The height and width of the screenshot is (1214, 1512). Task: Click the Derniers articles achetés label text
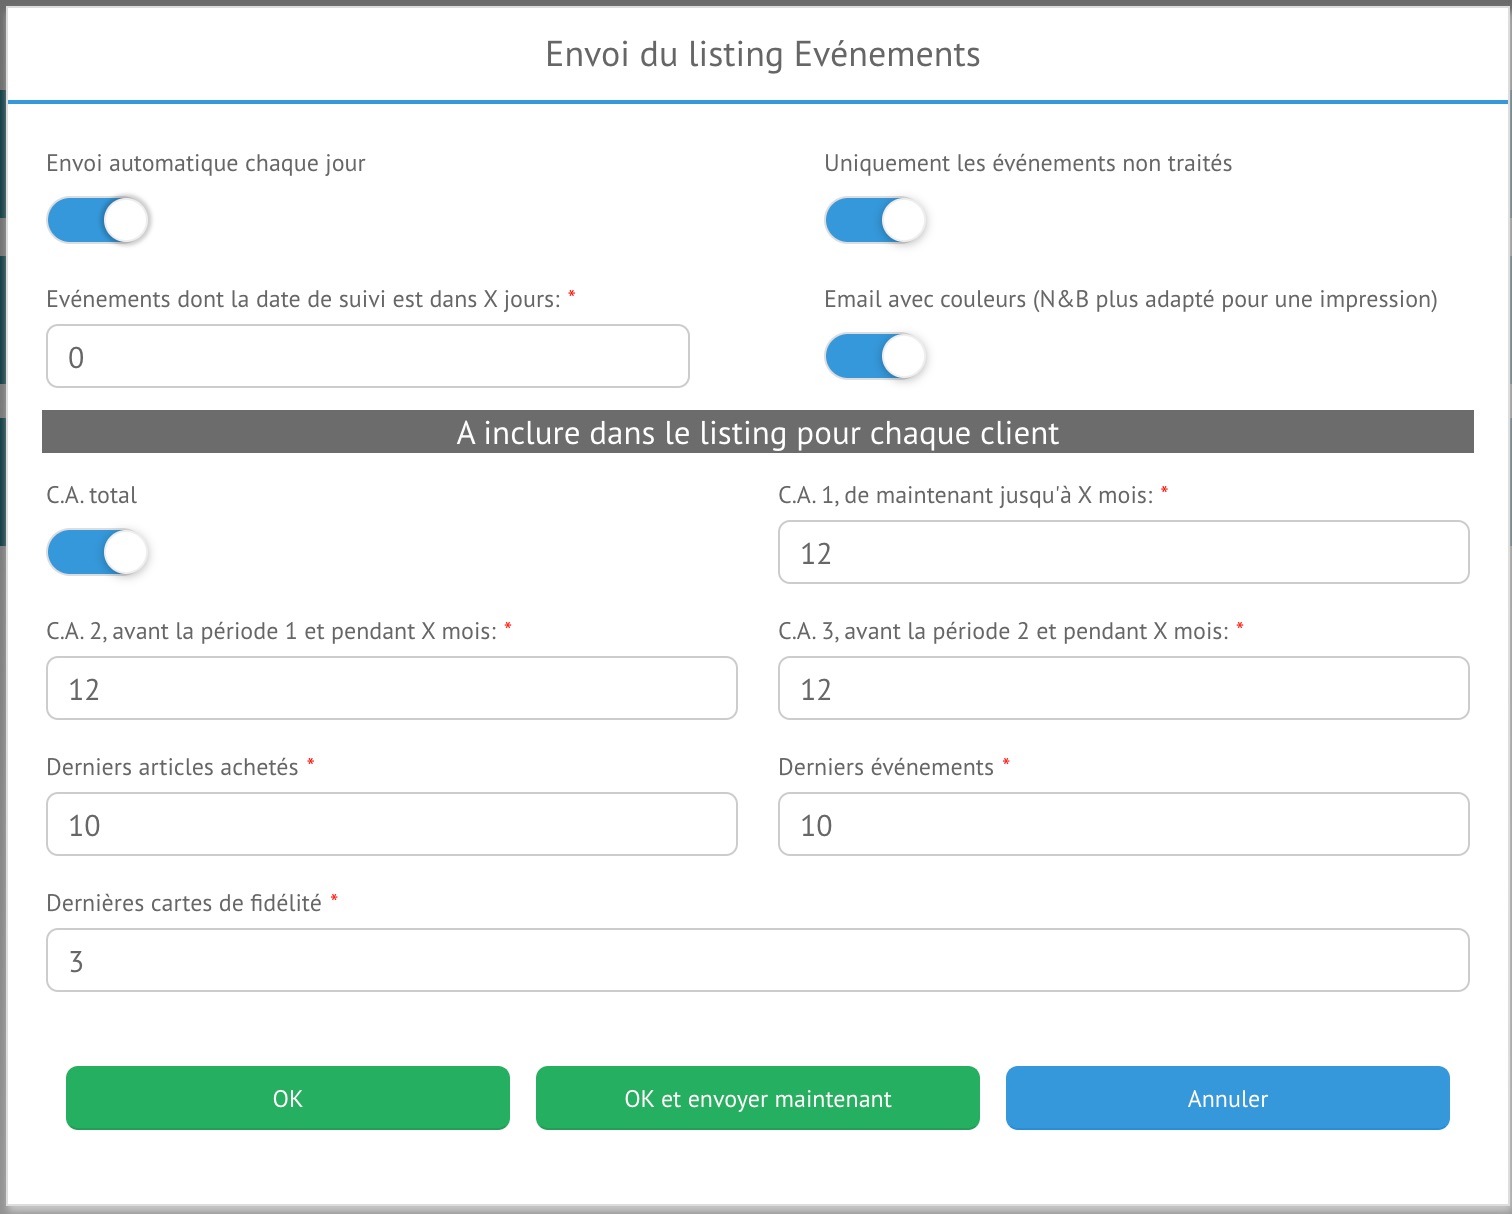172,768
